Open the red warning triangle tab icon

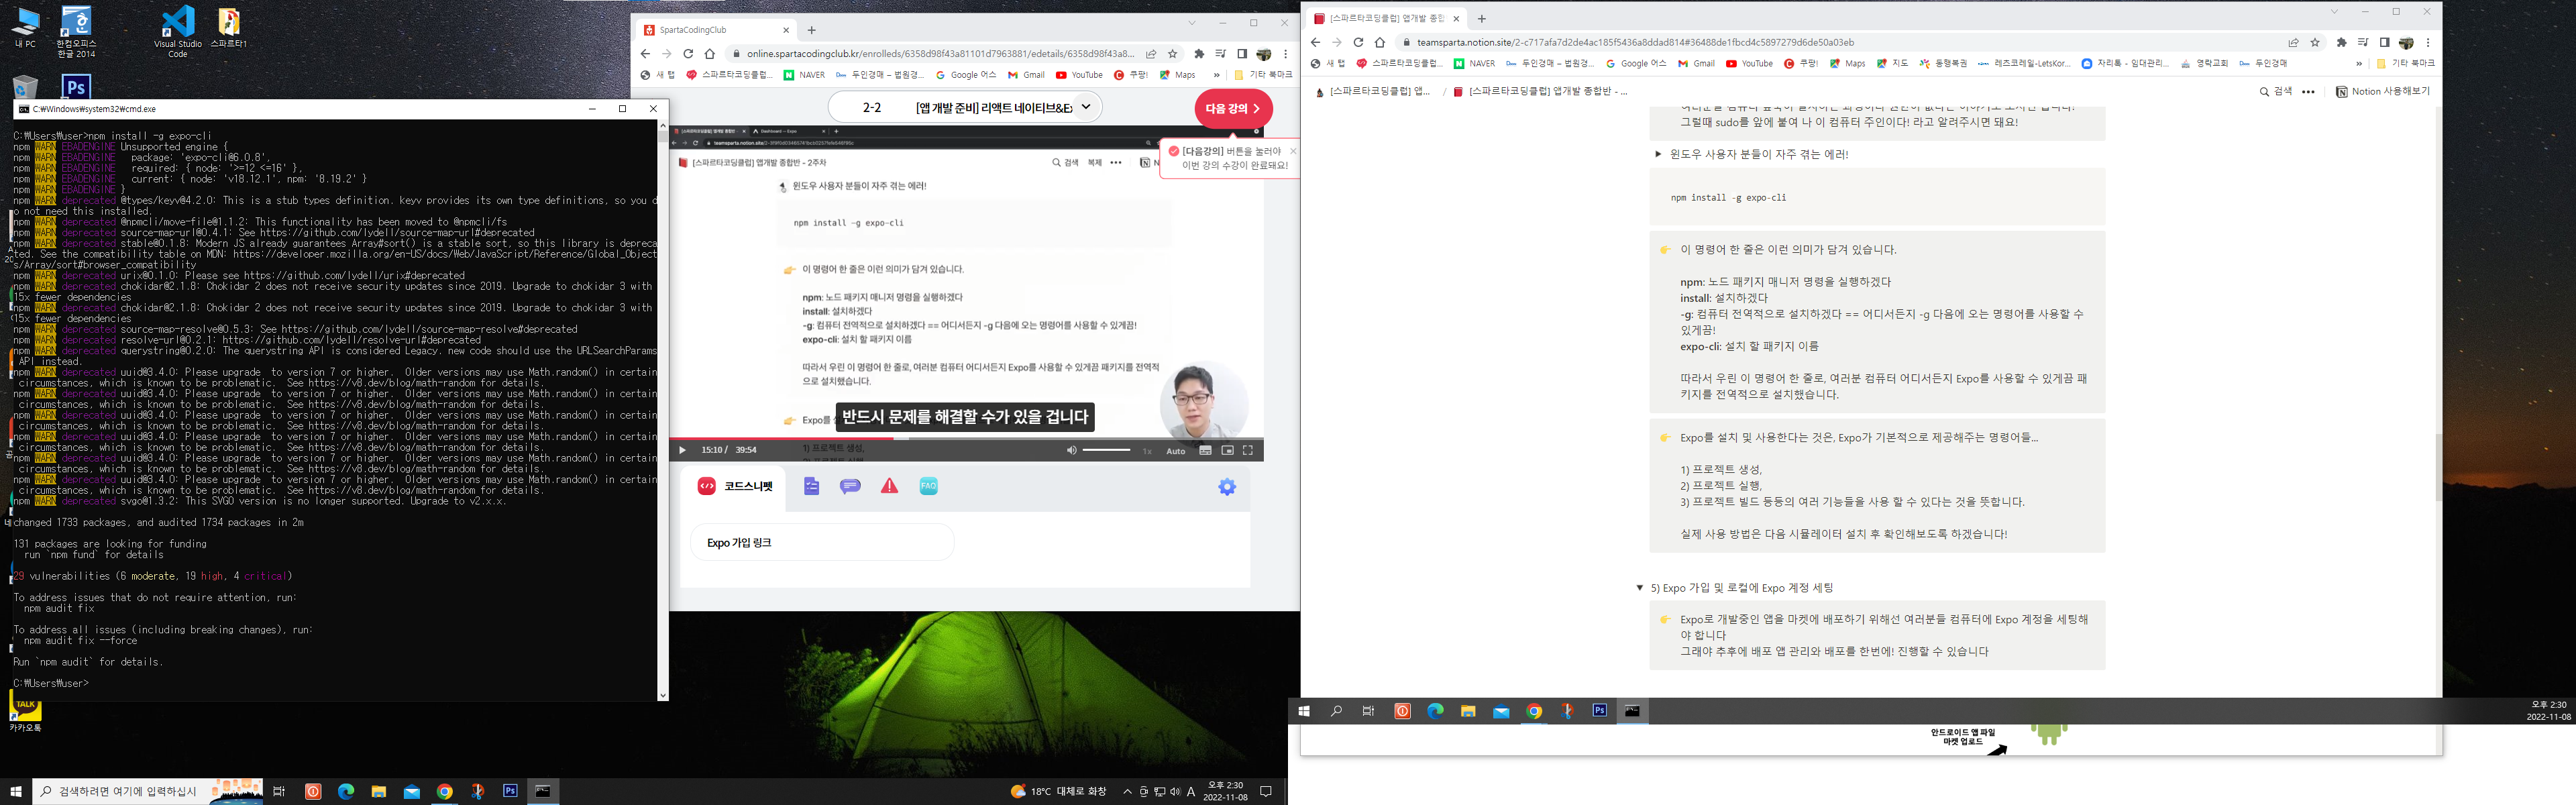pos(889,486)
